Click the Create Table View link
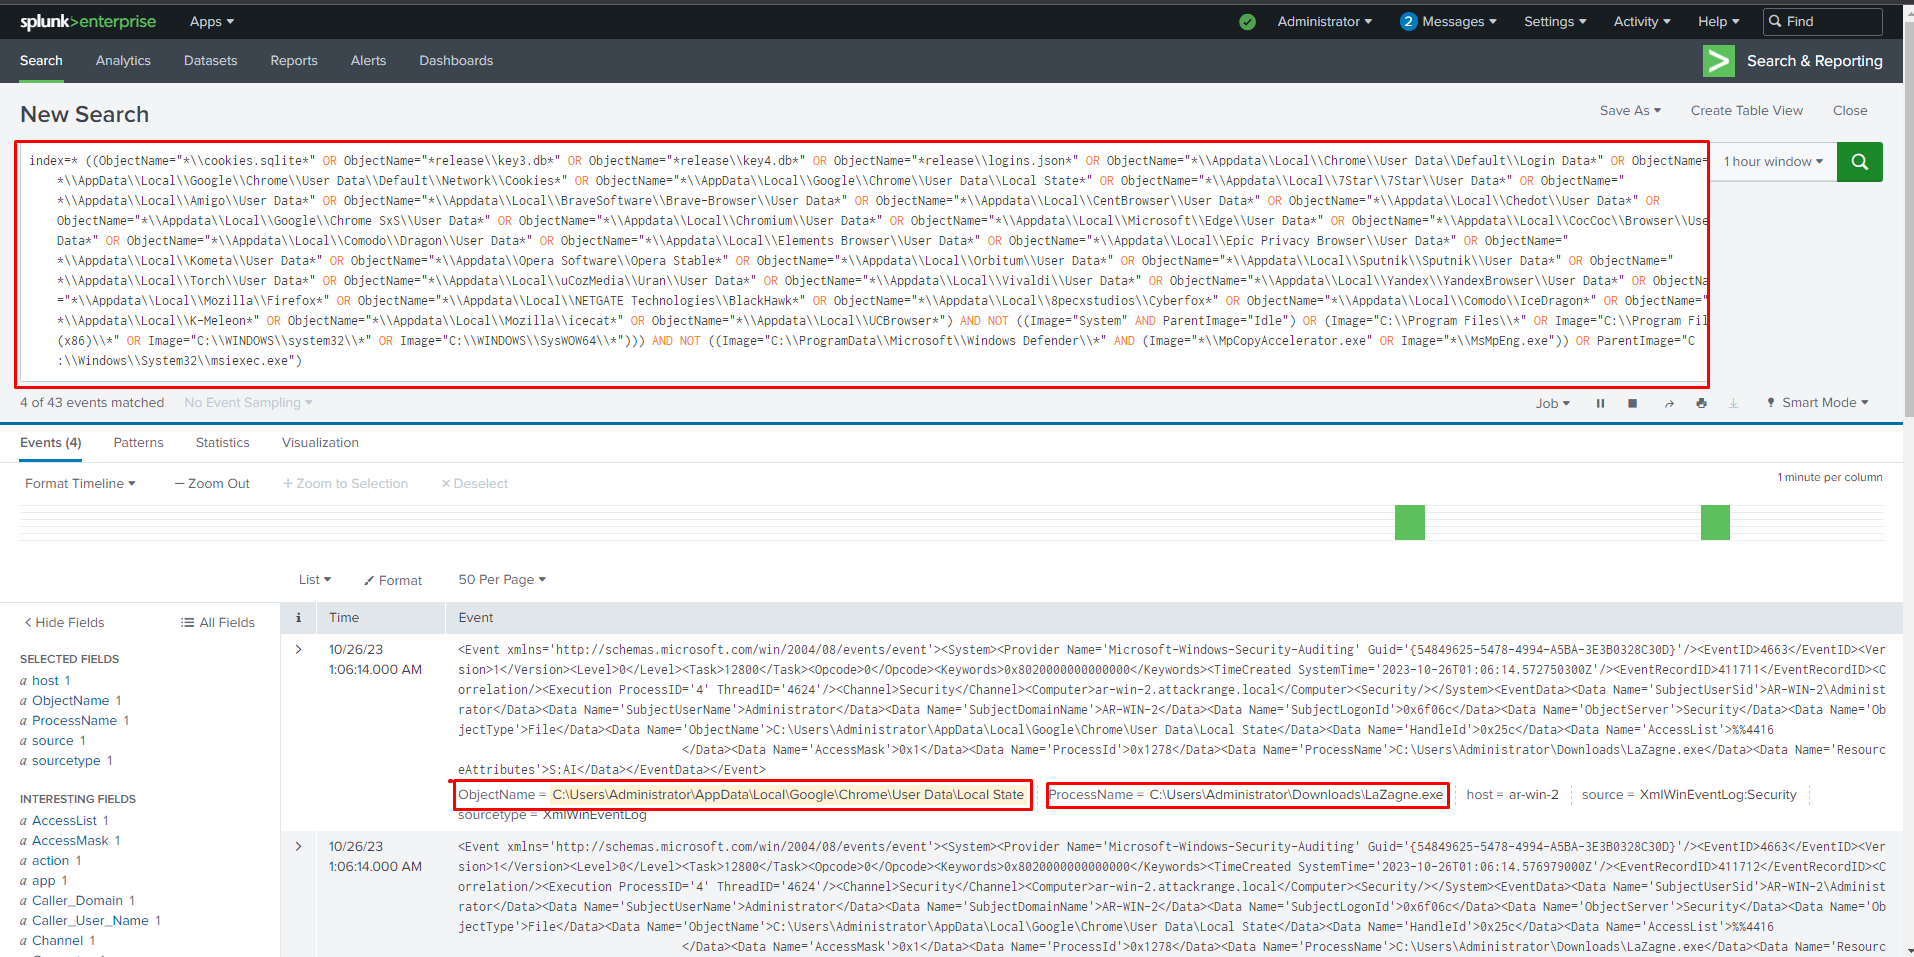Screen dimensions: 1914x957 [x=1746, y=110]
